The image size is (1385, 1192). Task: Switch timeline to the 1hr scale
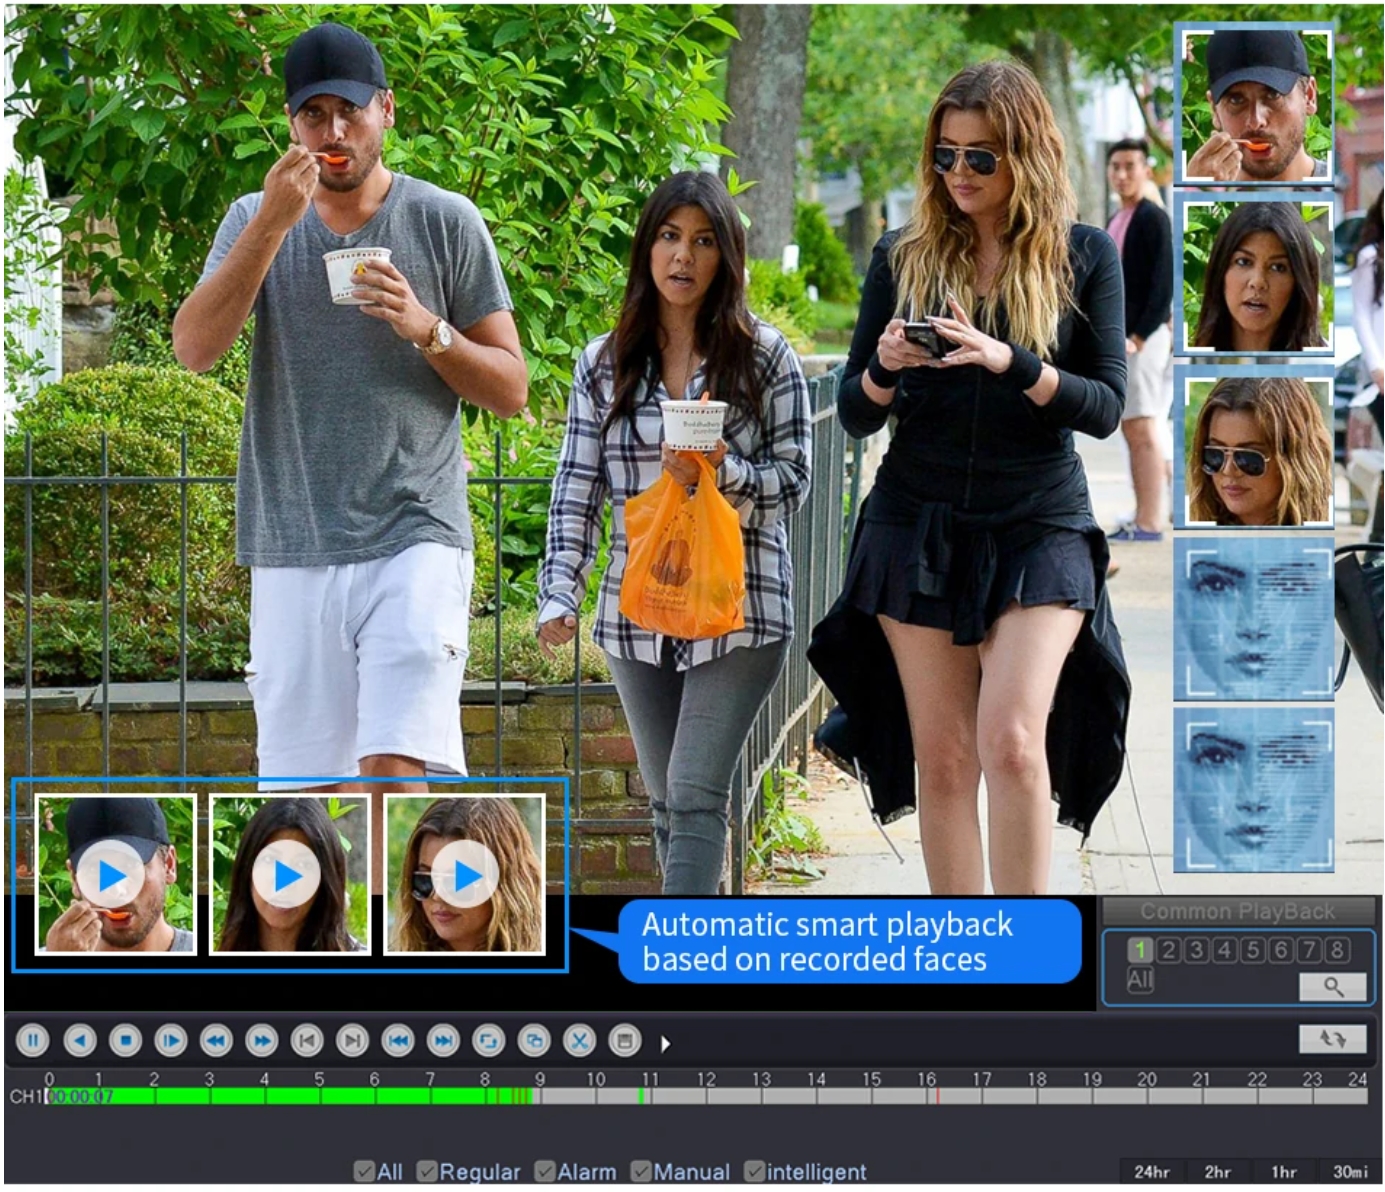(x=1283, y=1172)
